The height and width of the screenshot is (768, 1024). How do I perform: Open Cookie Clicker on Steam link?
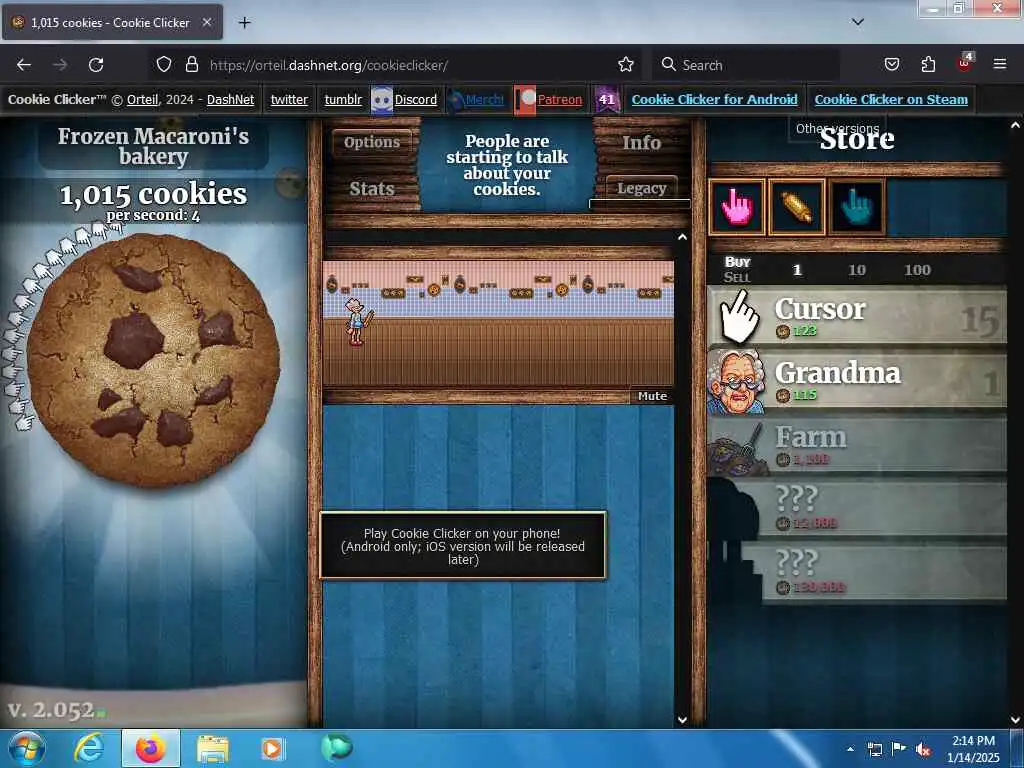click(x=891, y=99)
